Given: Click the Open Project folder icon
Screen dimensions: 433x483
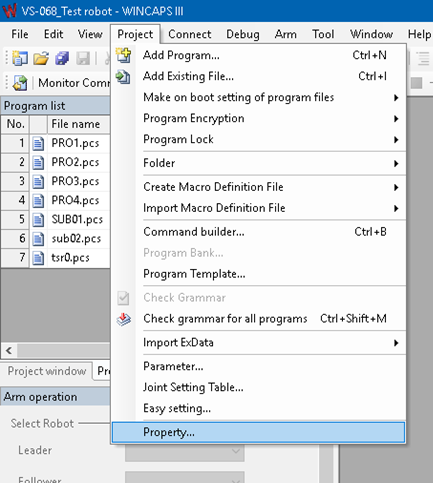Looking at the screenshot, I should click(41, 58).
